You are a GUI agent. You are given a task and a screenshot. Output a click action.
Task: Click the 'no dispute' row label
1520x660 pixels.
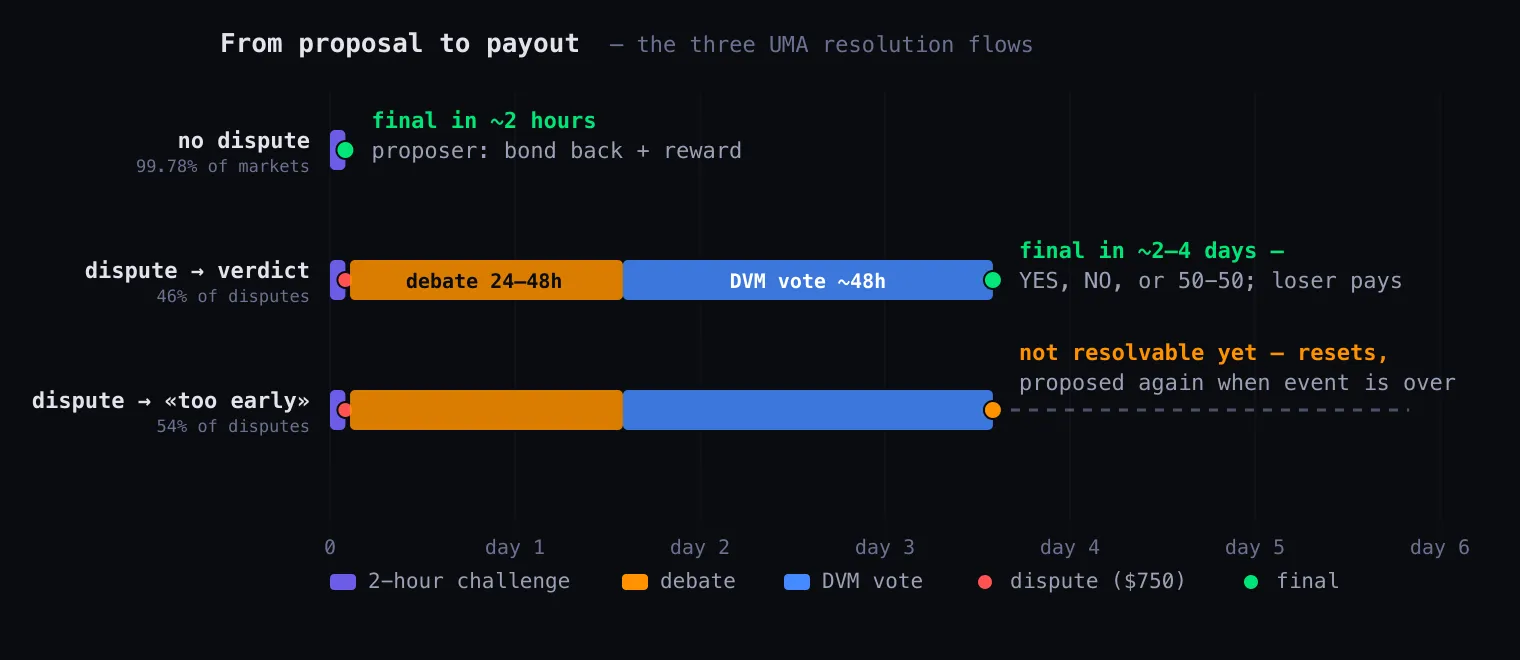tap(244, 141)
